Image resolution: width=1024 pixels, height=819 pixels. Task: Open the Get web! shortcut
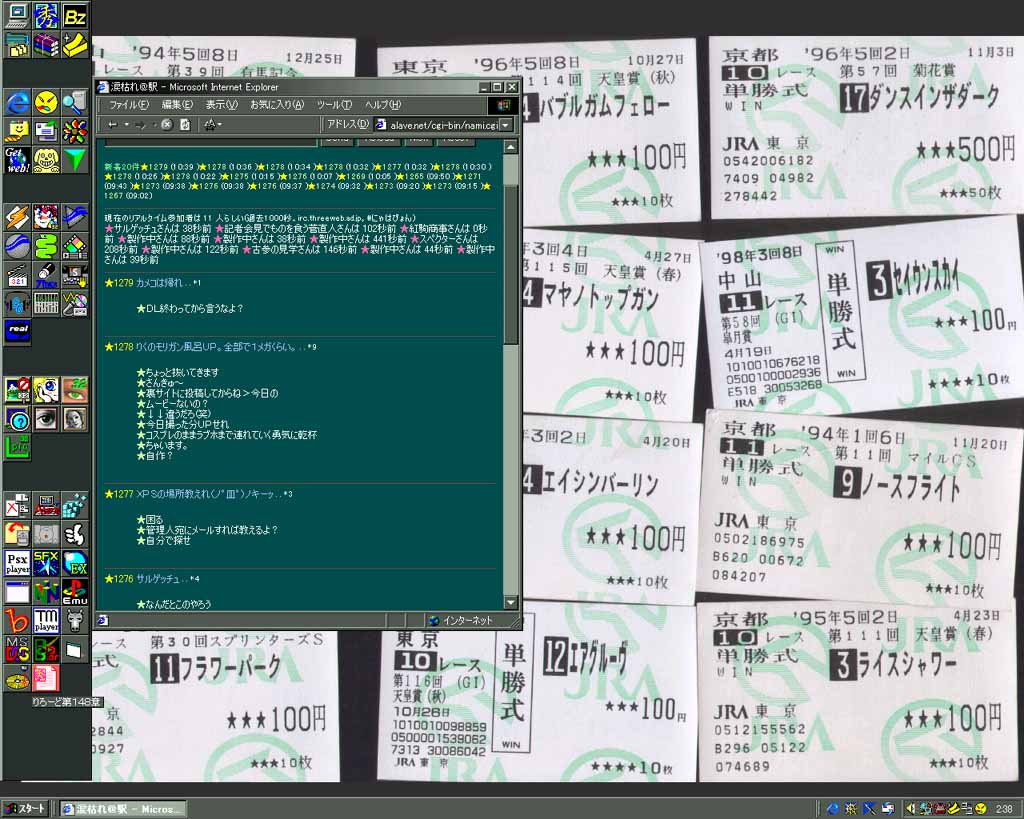17,160
